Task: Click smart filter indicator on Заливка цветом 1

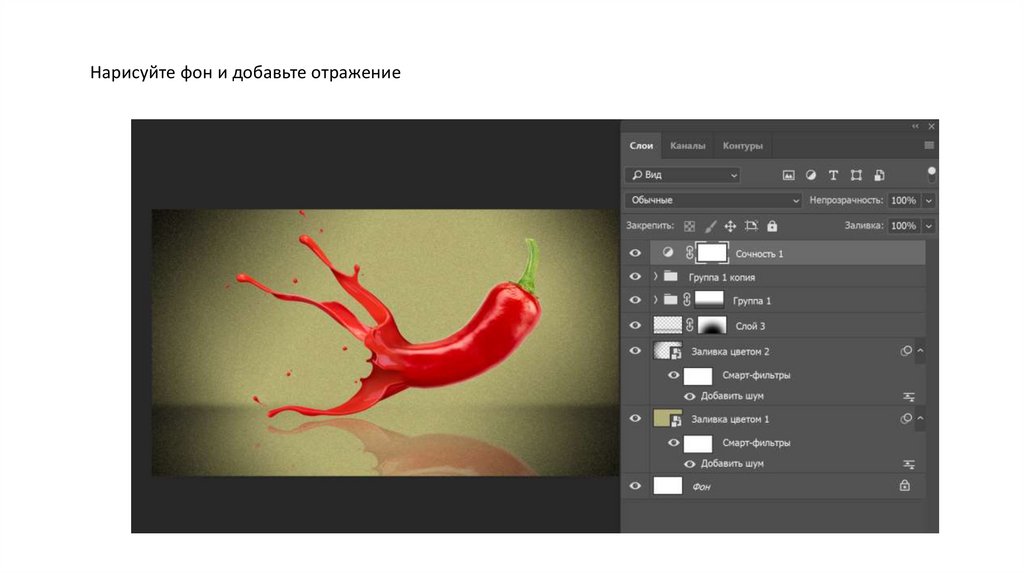Action: tap(906, 418)
